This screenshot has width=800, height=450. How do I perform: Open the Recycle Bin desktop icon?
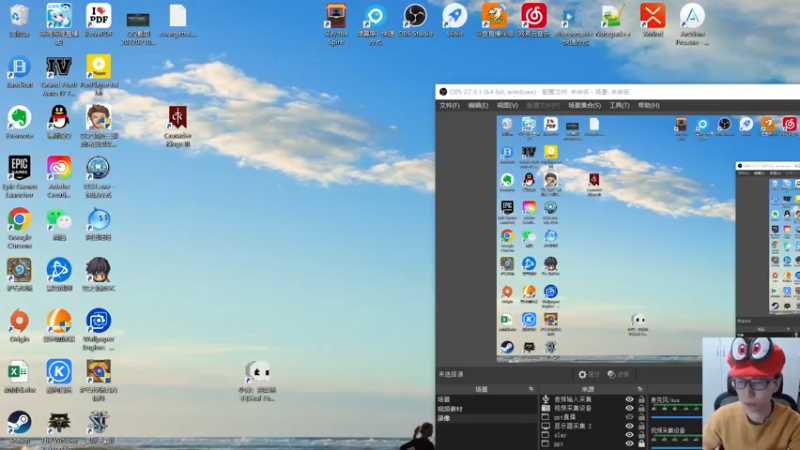click(x=19, y=20)
